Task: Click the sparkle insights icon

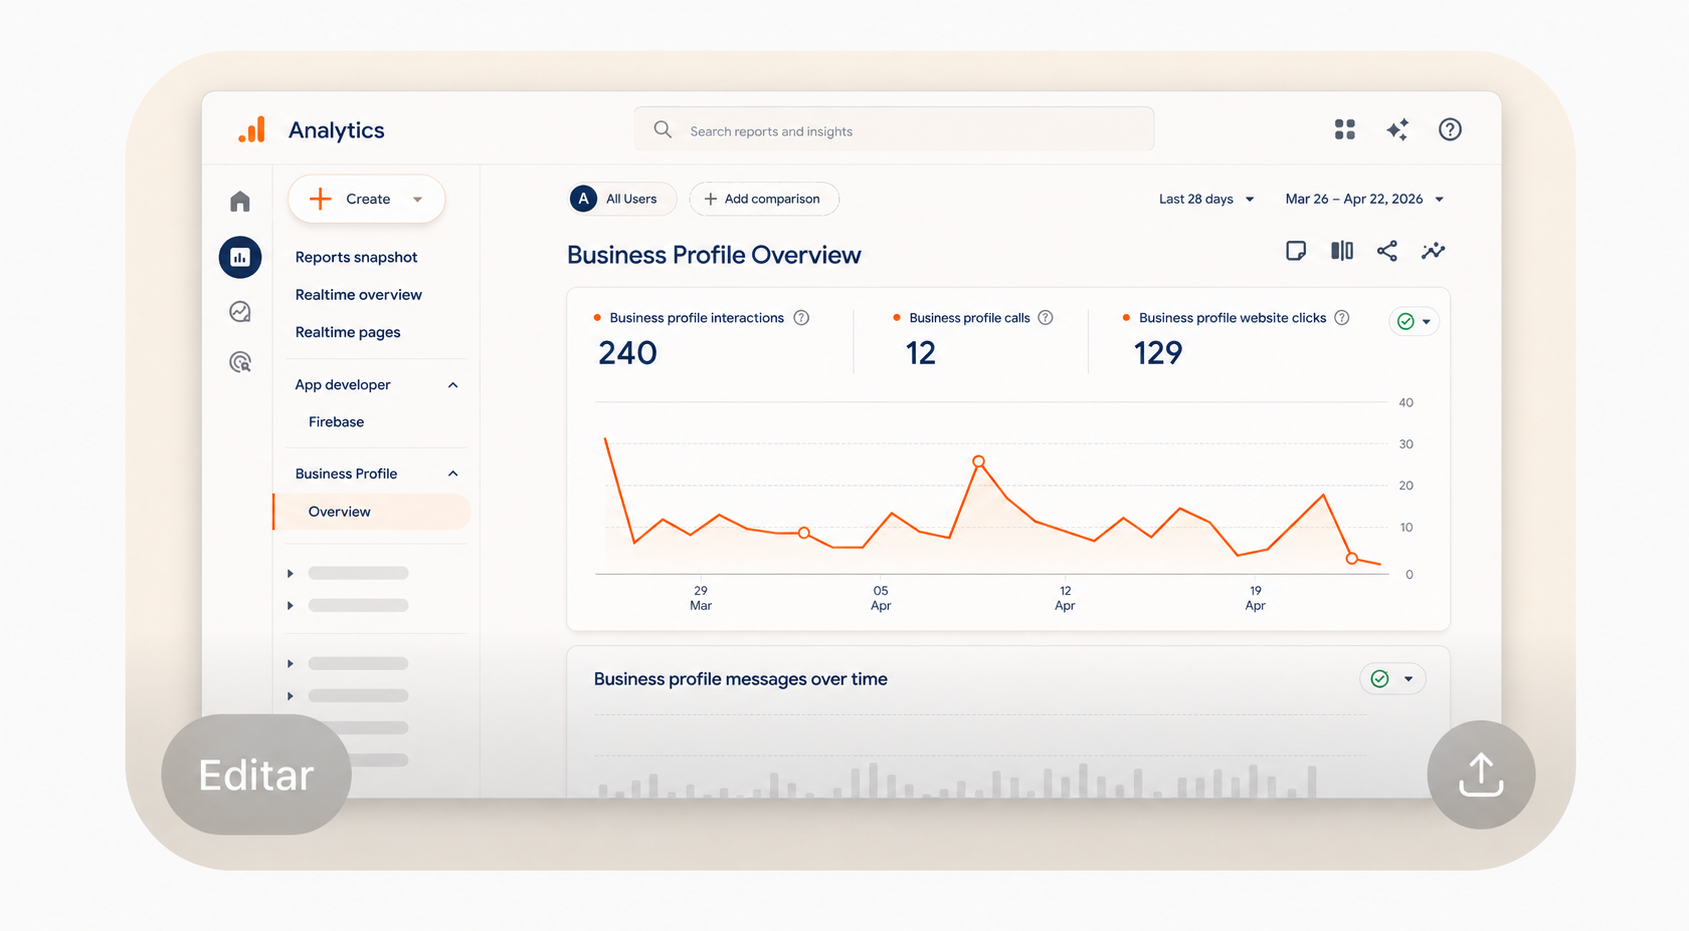Action: coord(1398,129)
